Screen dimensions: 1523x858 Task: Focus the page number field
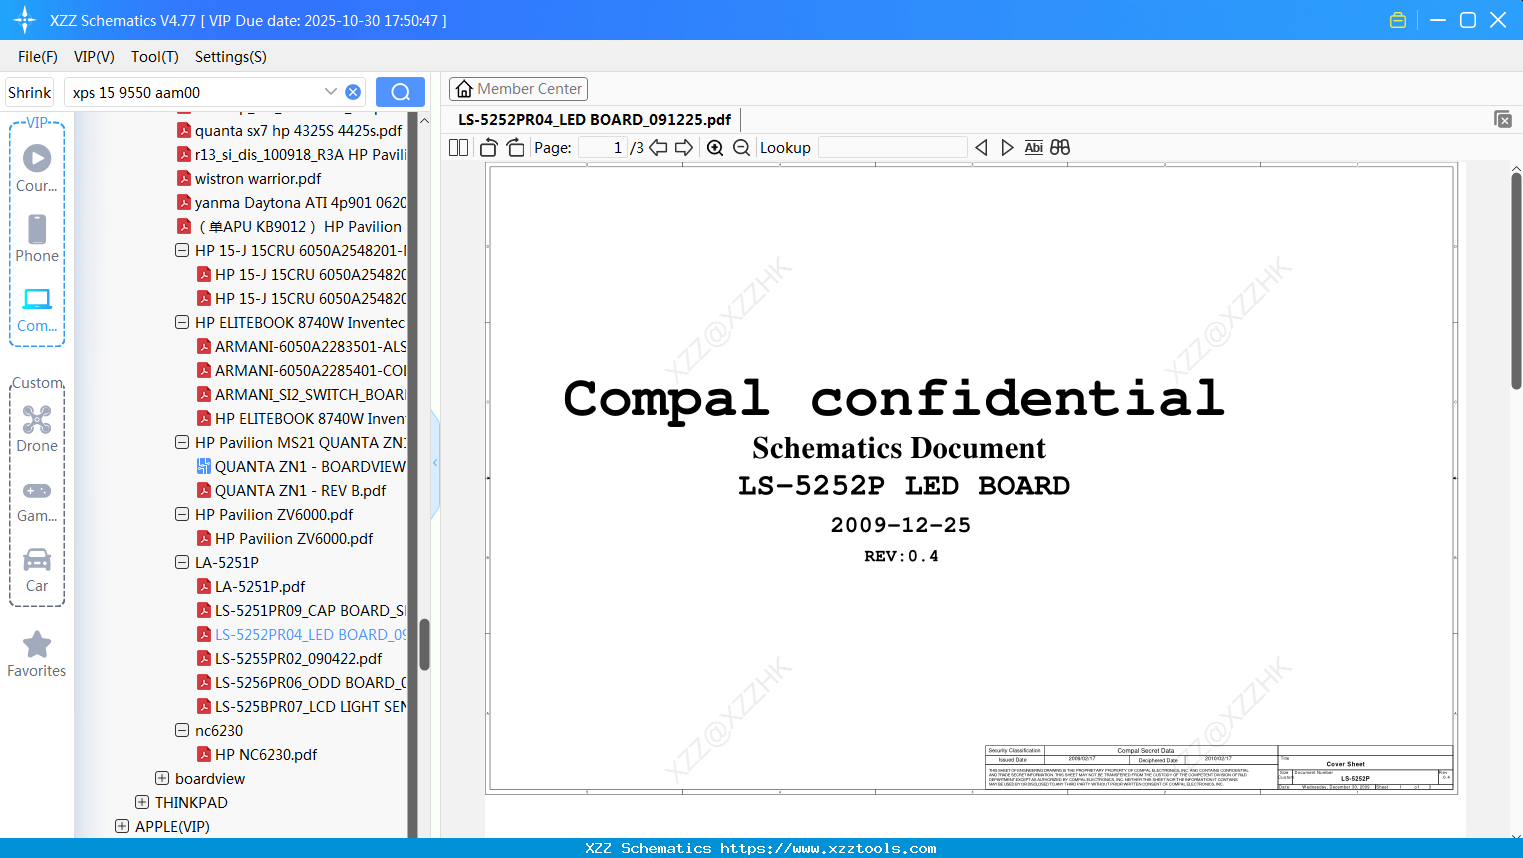(603, 147)
